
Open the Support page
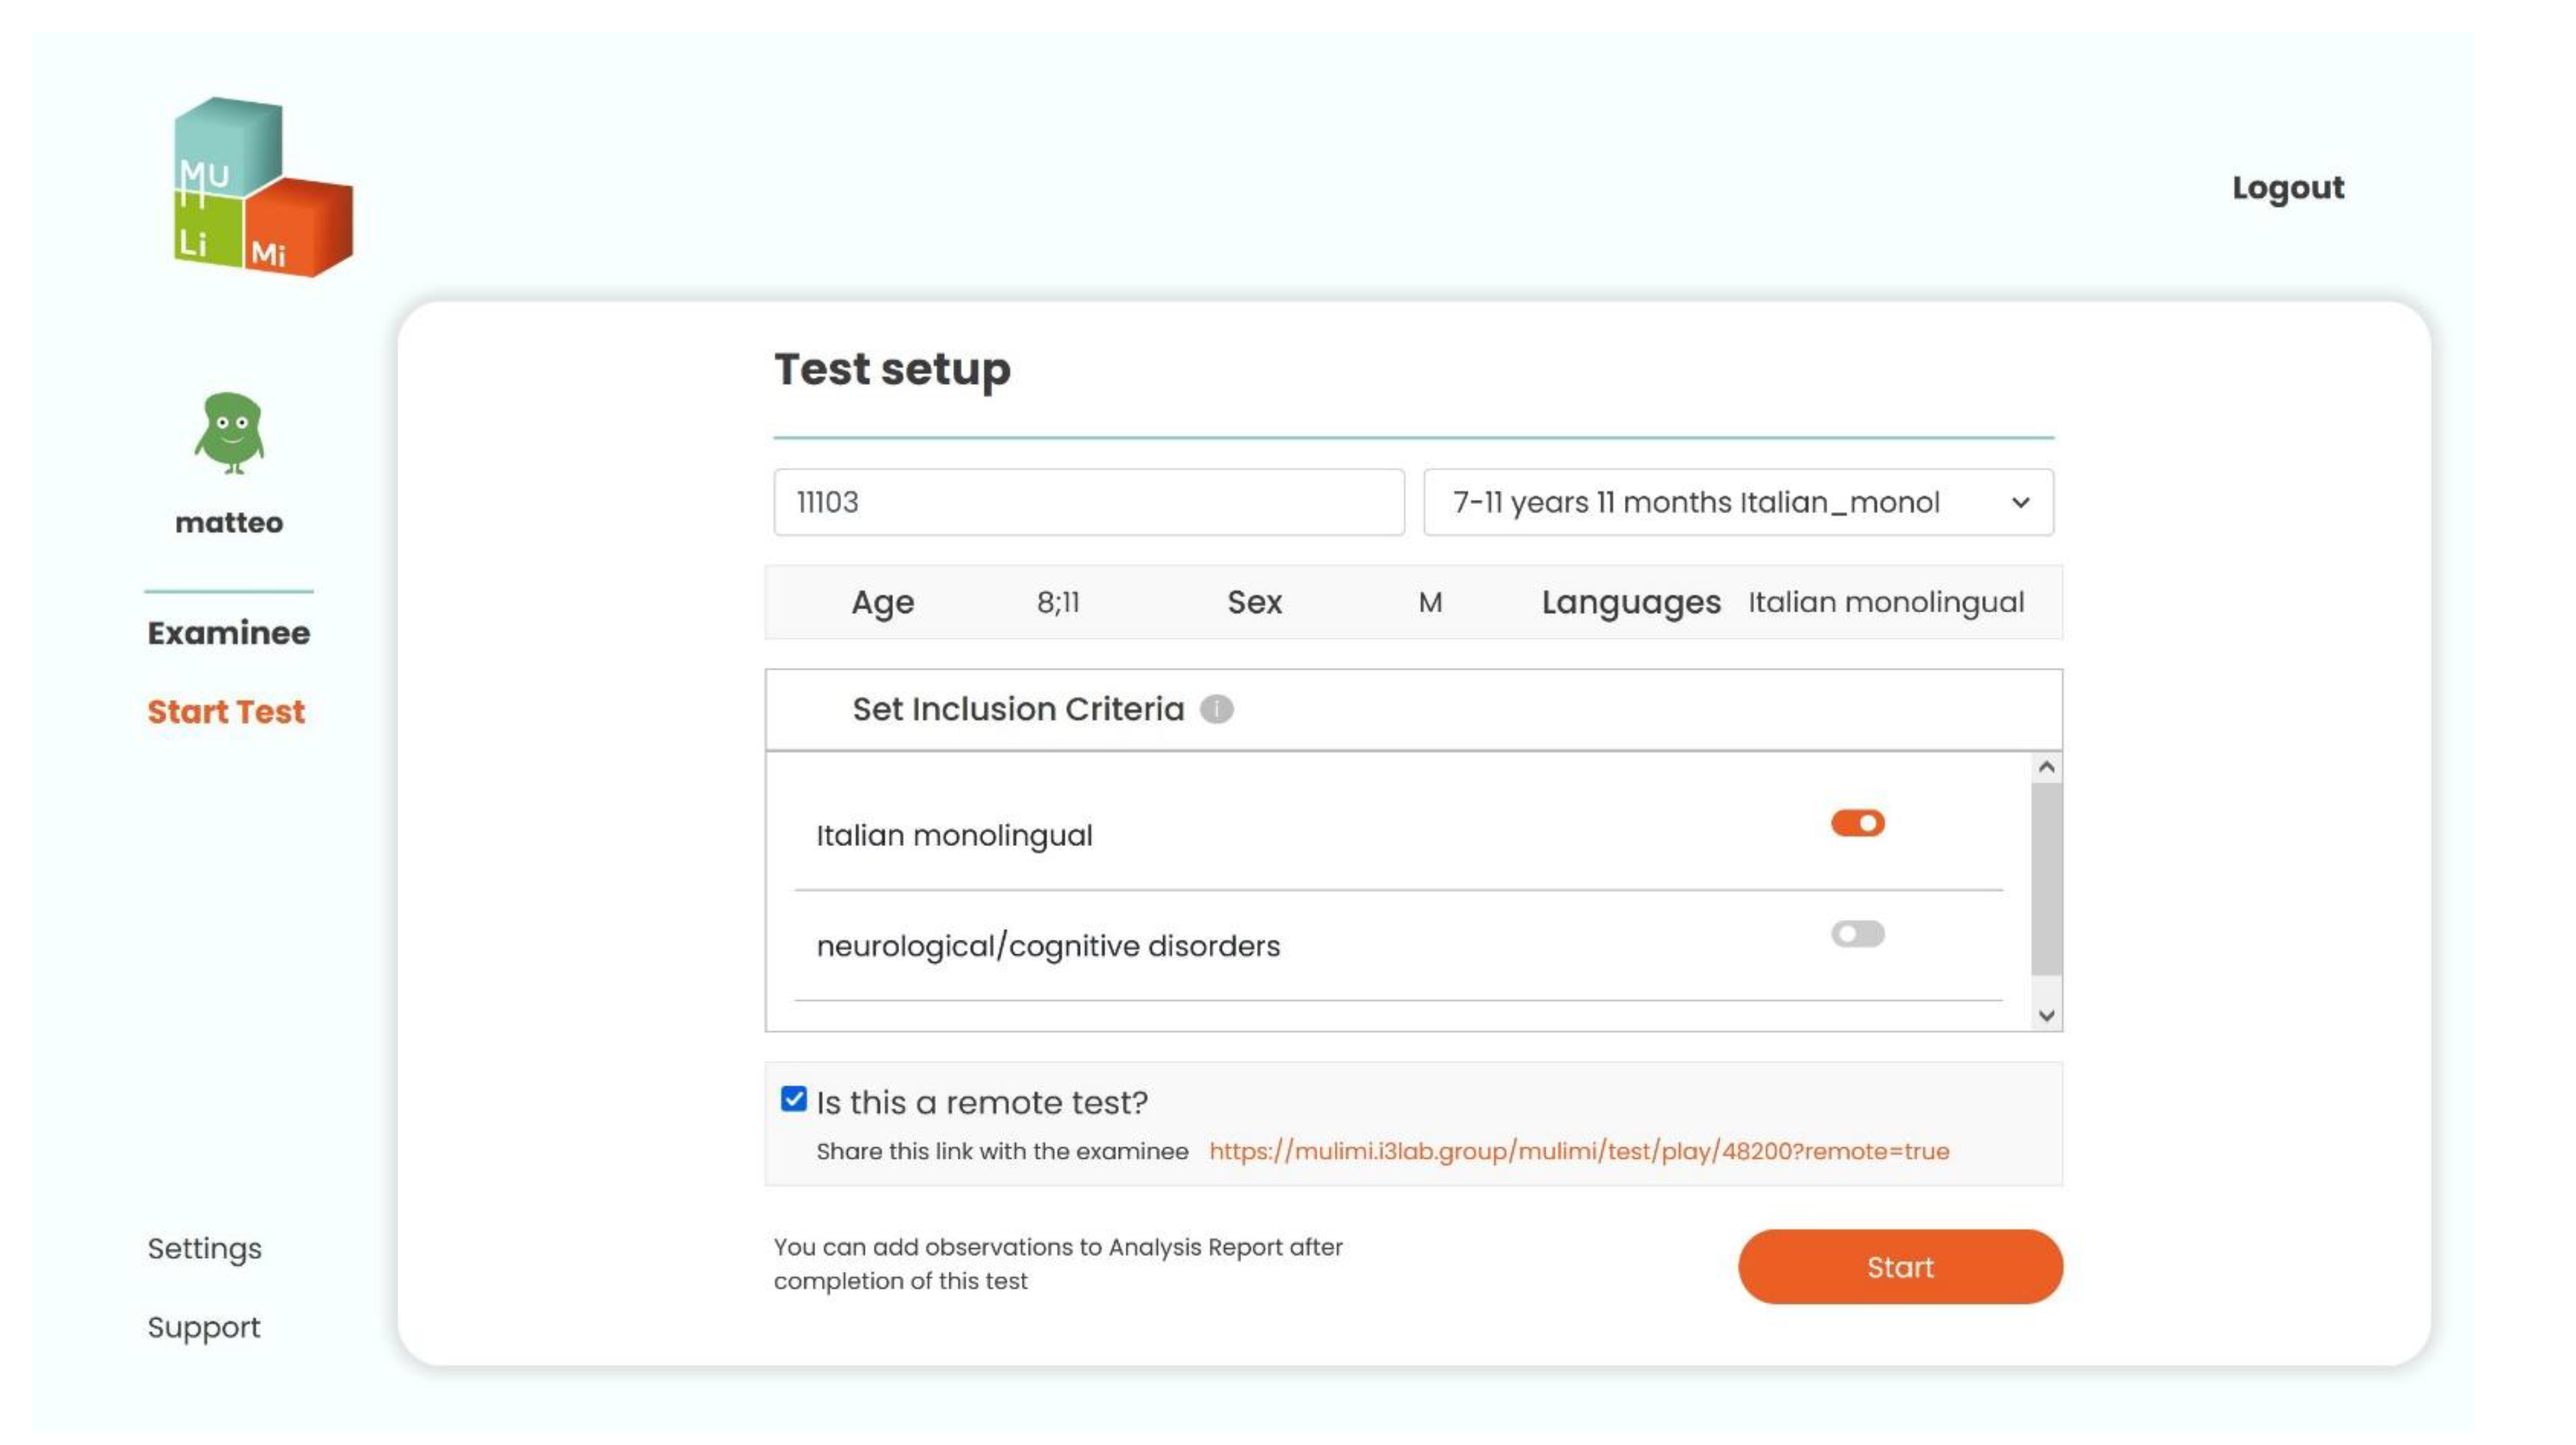tap(203, 1327)
